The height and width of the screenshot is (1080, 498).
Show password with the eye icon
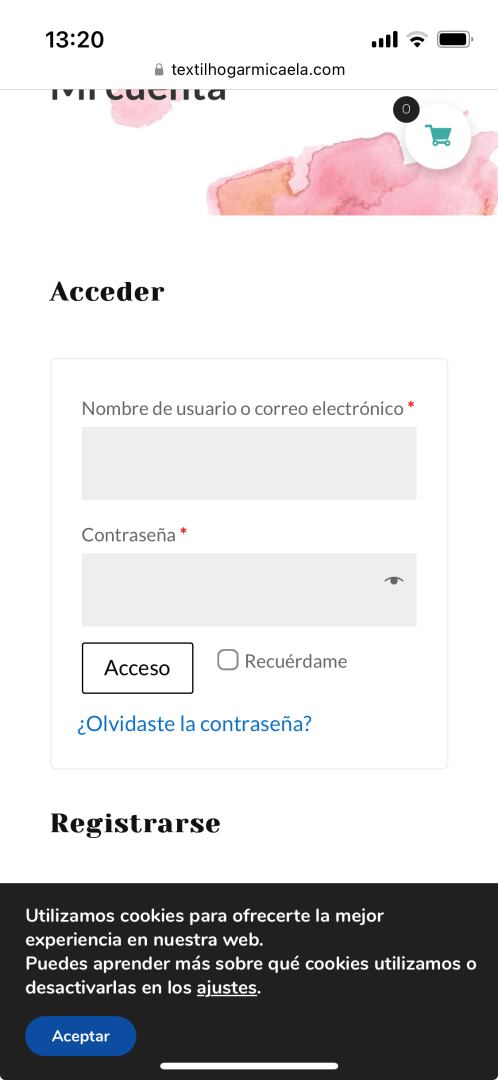393,581
